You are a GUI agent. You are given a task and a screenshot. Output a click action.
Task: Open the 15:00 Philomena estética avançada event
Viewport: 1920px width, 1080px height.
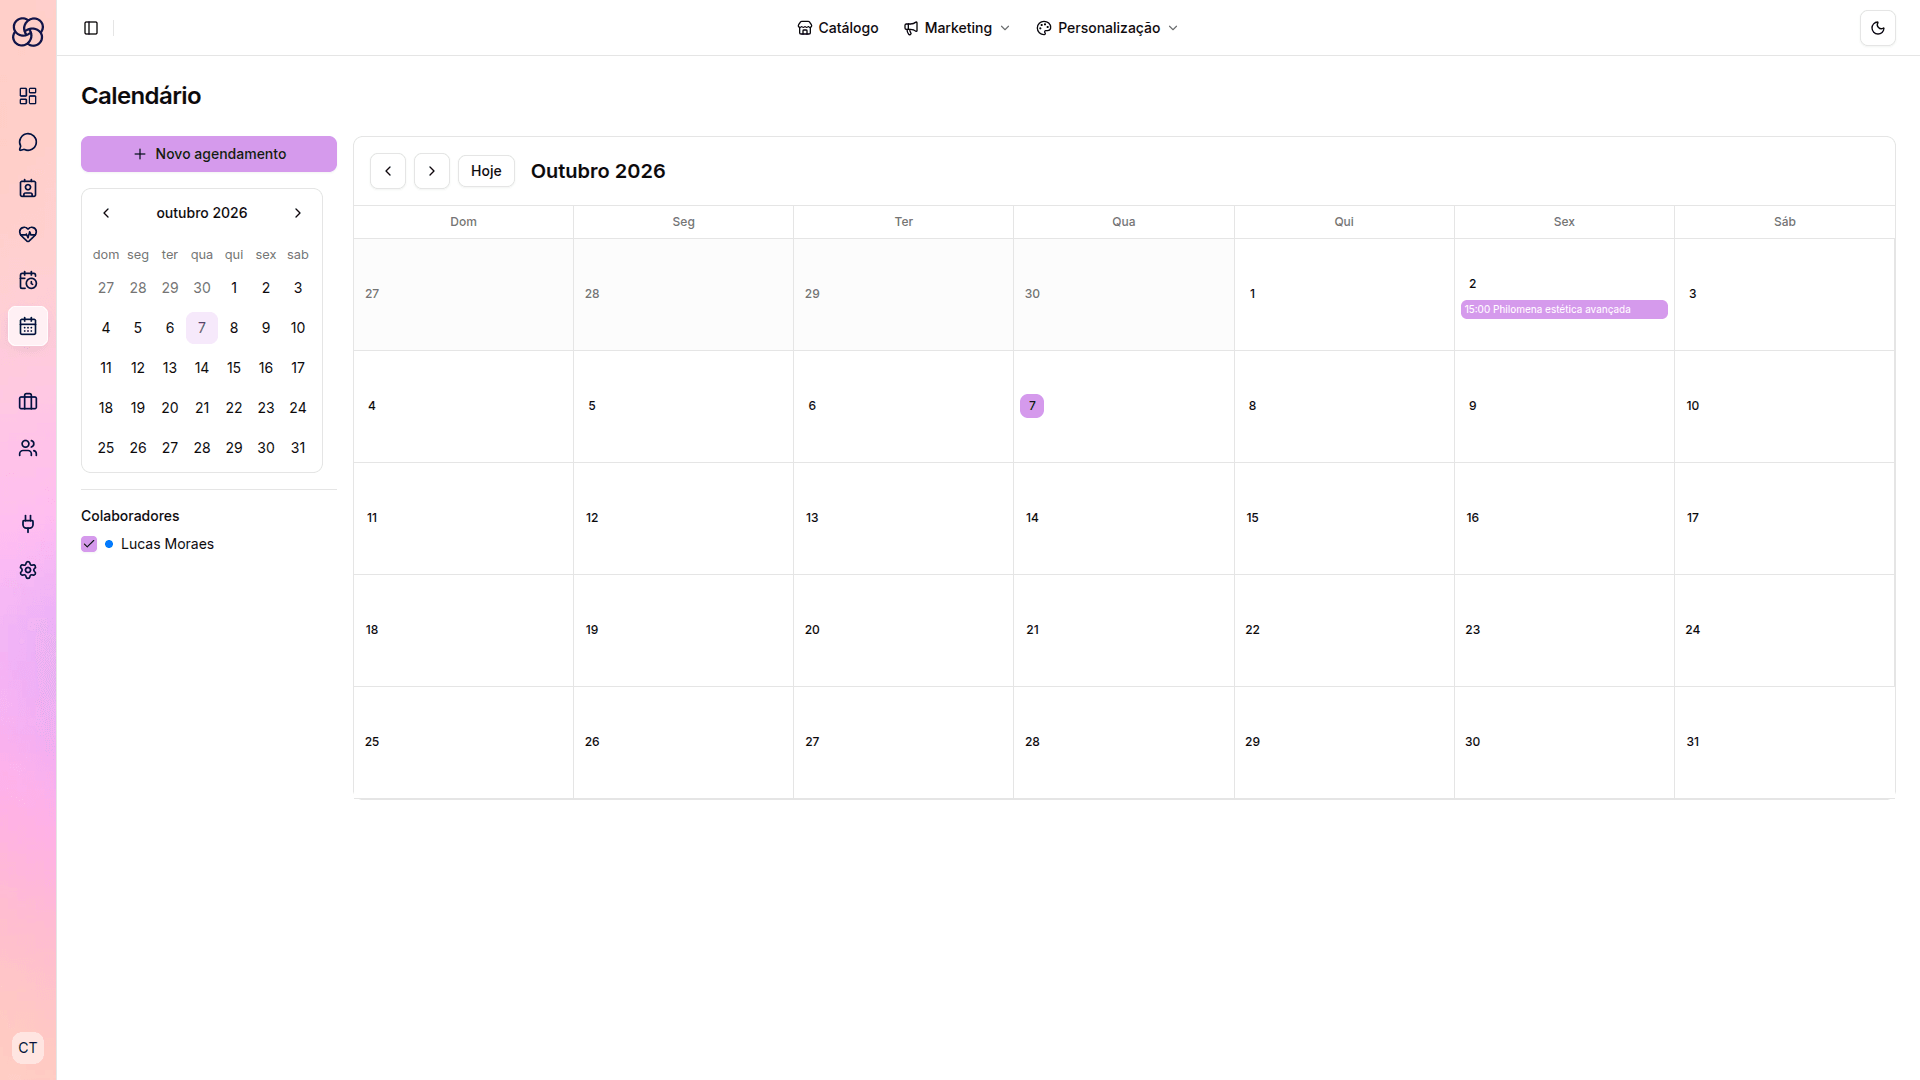pyautogui.click(x=1564, y=310)
